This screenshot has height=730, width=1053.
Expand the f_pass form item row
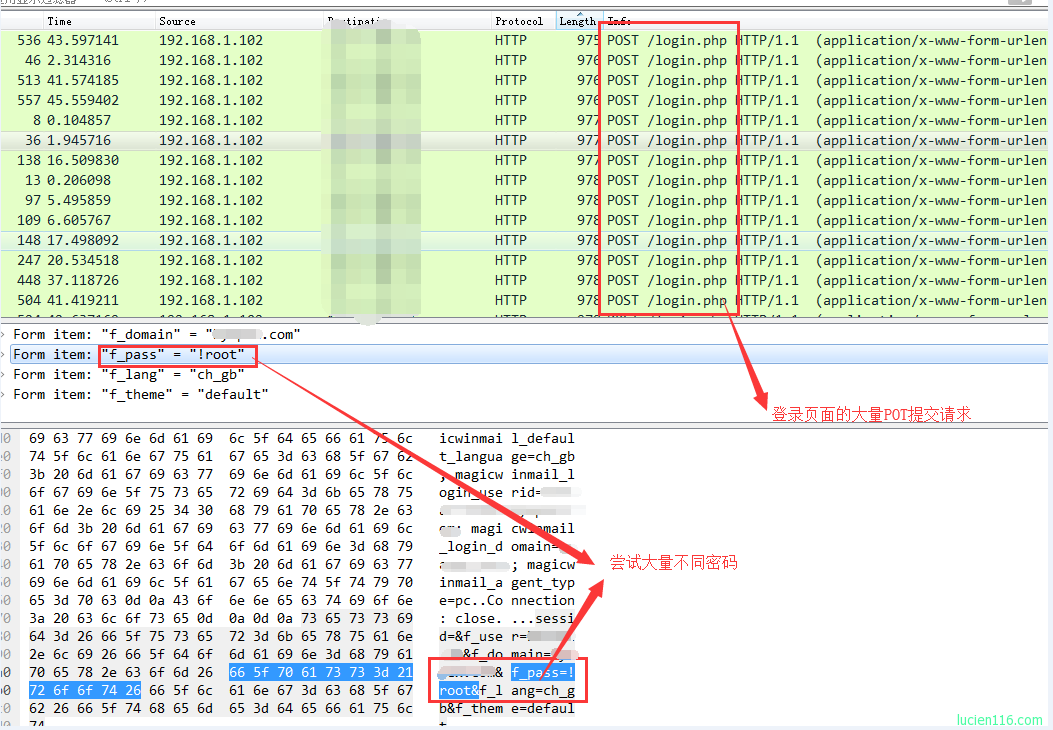4,355
